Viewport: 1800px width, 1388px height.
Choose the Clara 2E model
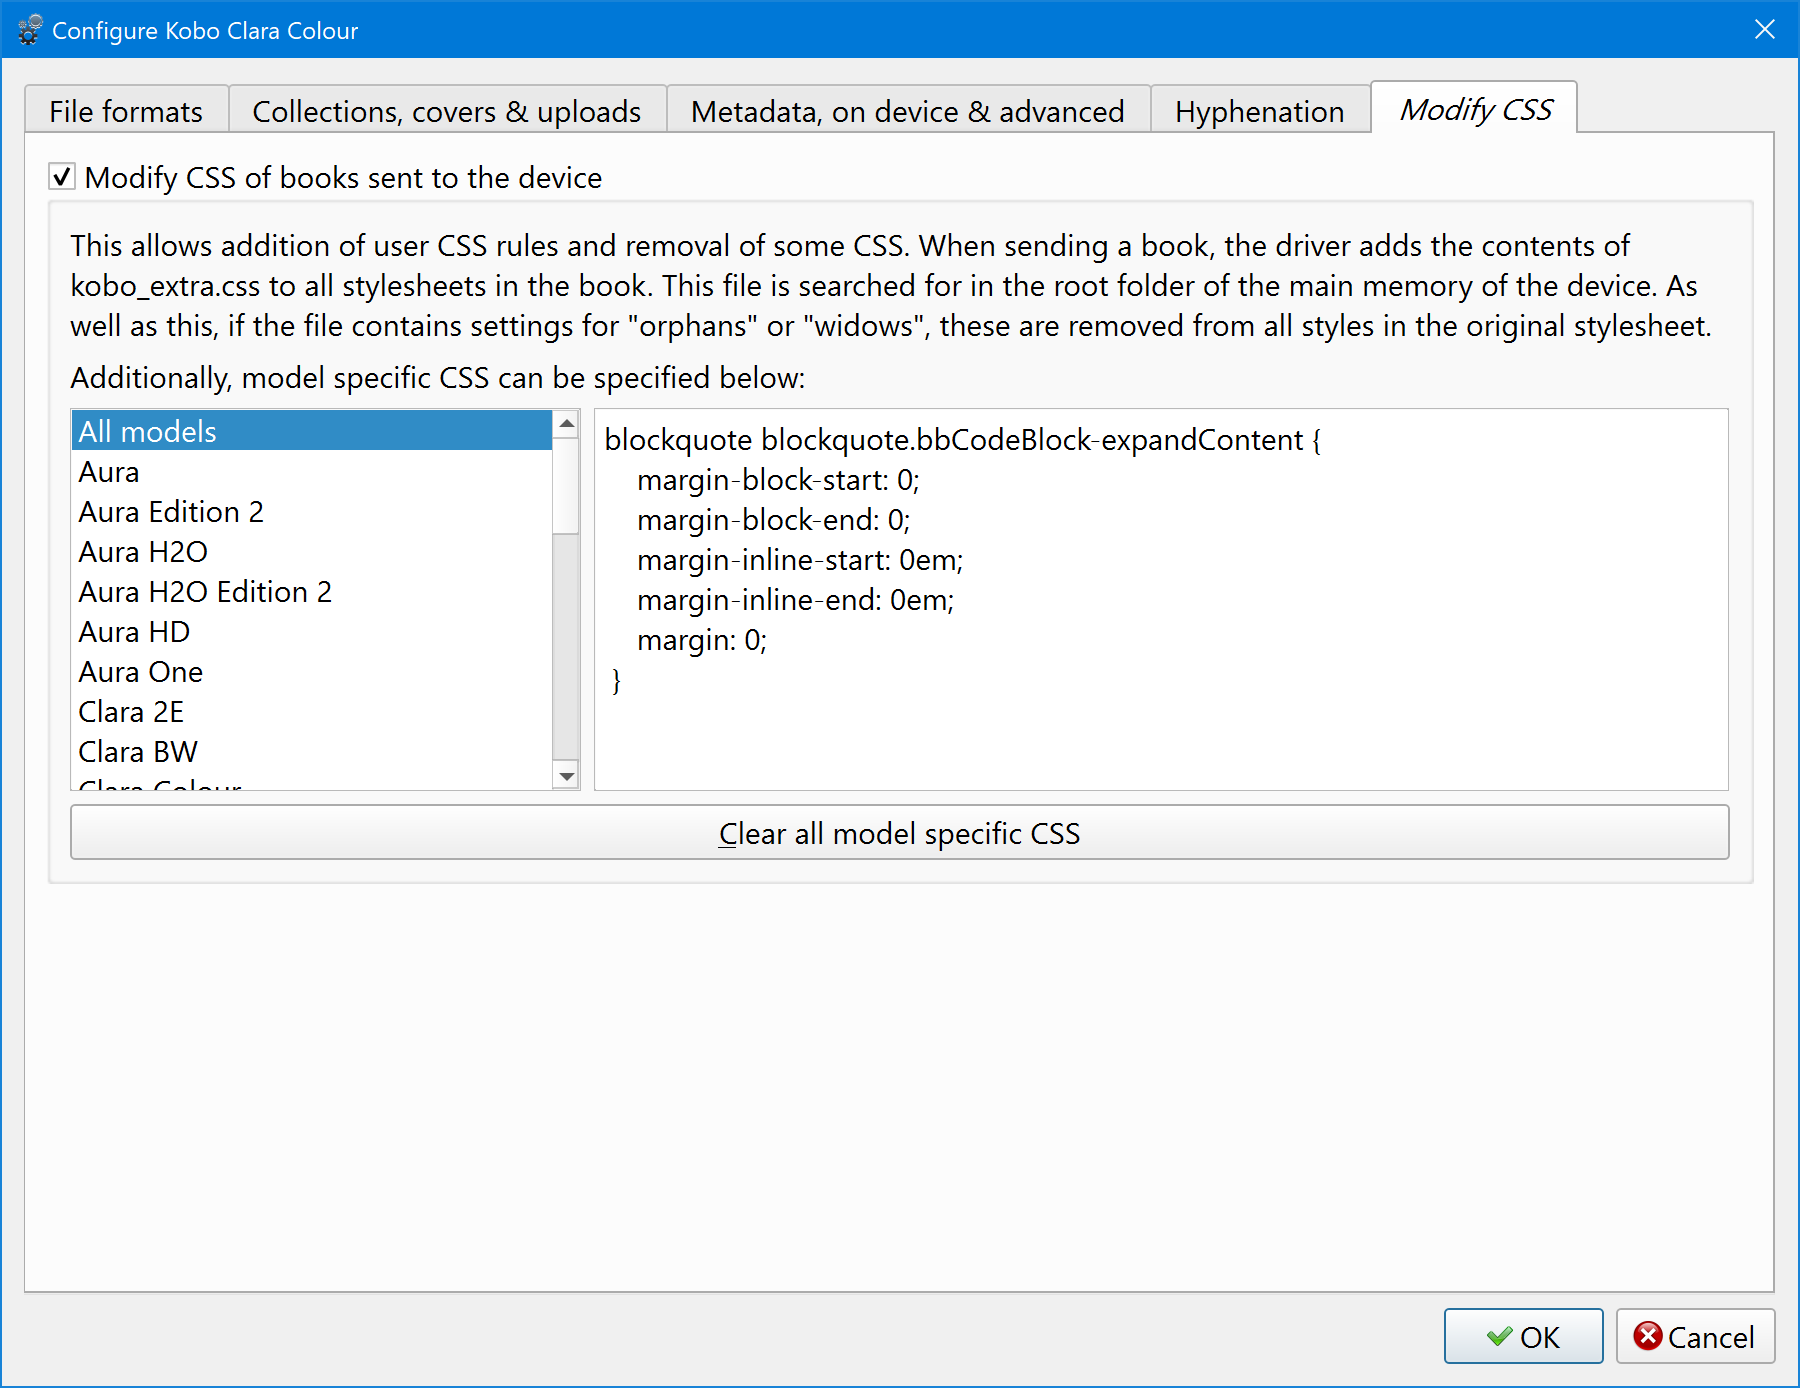(x=312, y=711)
